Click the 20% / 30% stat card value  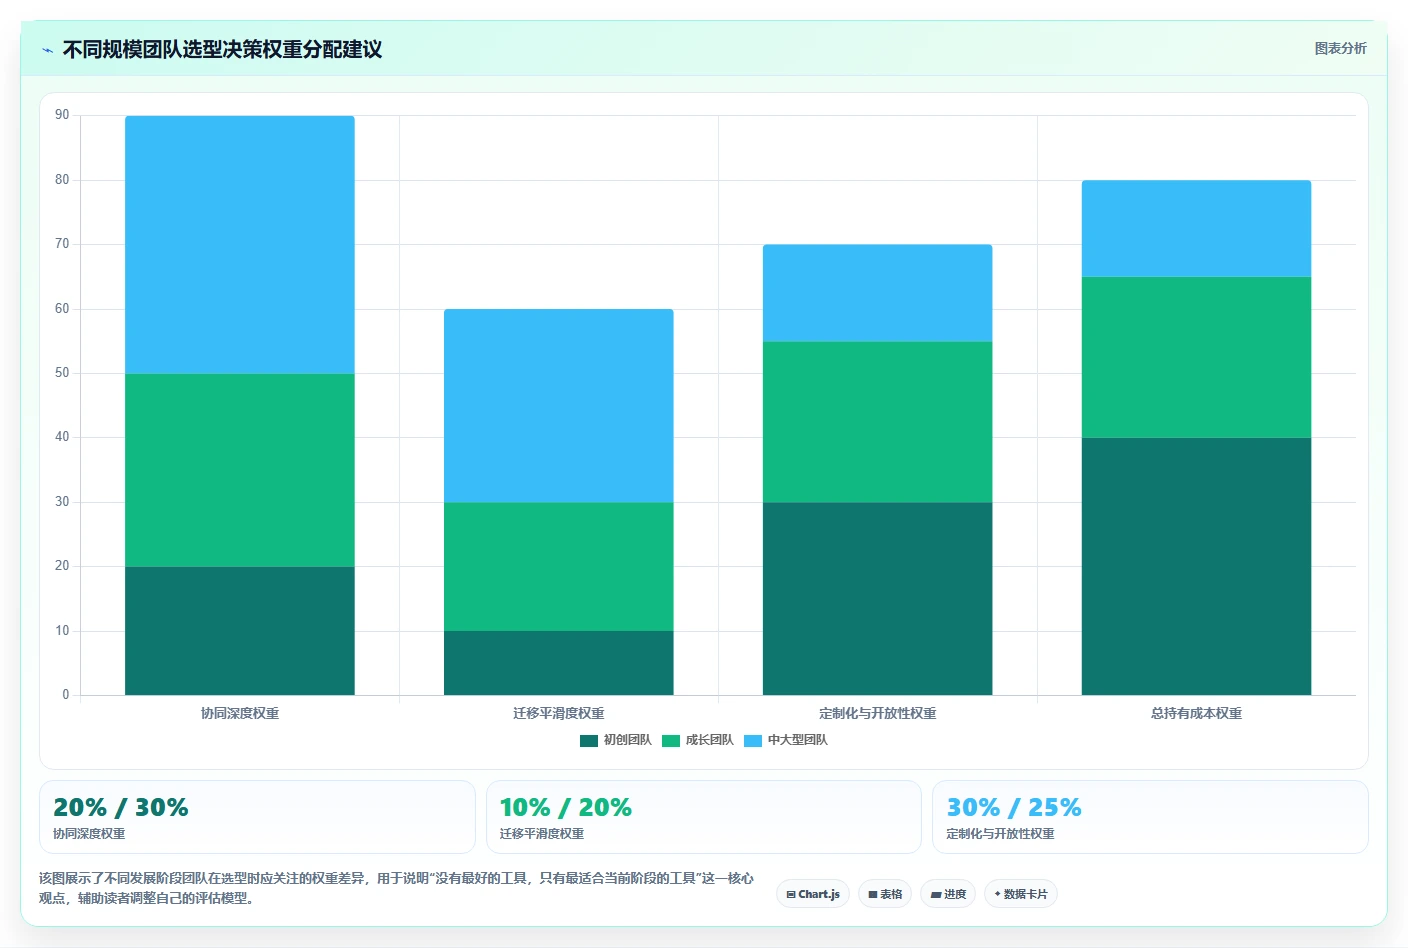click(120, 807)
